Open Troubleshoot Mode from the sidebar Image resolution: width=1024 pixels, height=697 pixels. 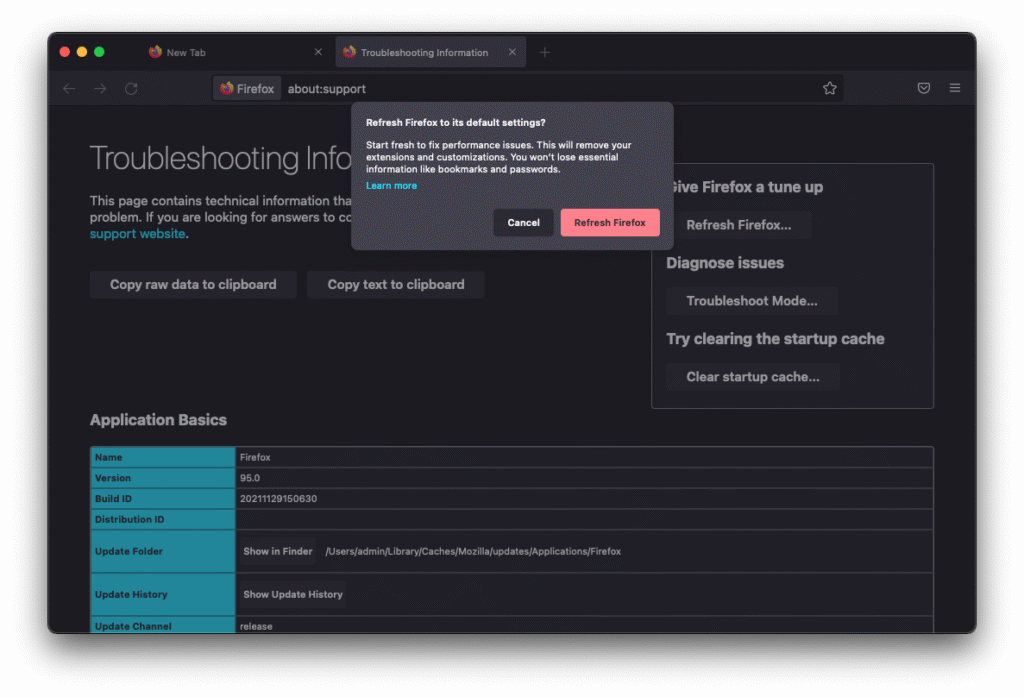pyautogui.click(x=751, y=301)
